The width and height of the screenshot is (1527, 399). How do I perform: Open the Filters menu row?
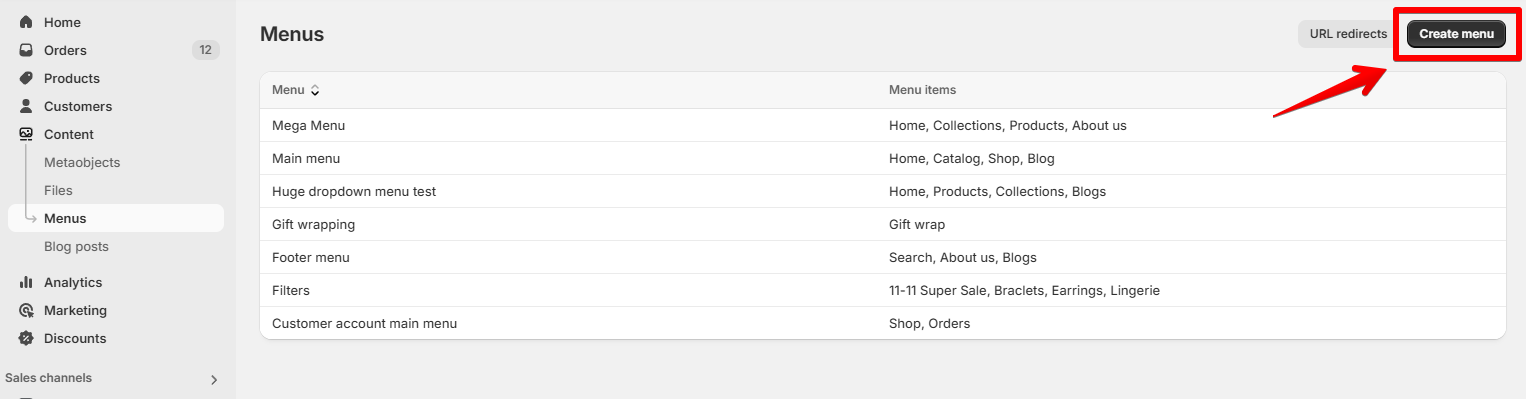click(x=882, y=290)
